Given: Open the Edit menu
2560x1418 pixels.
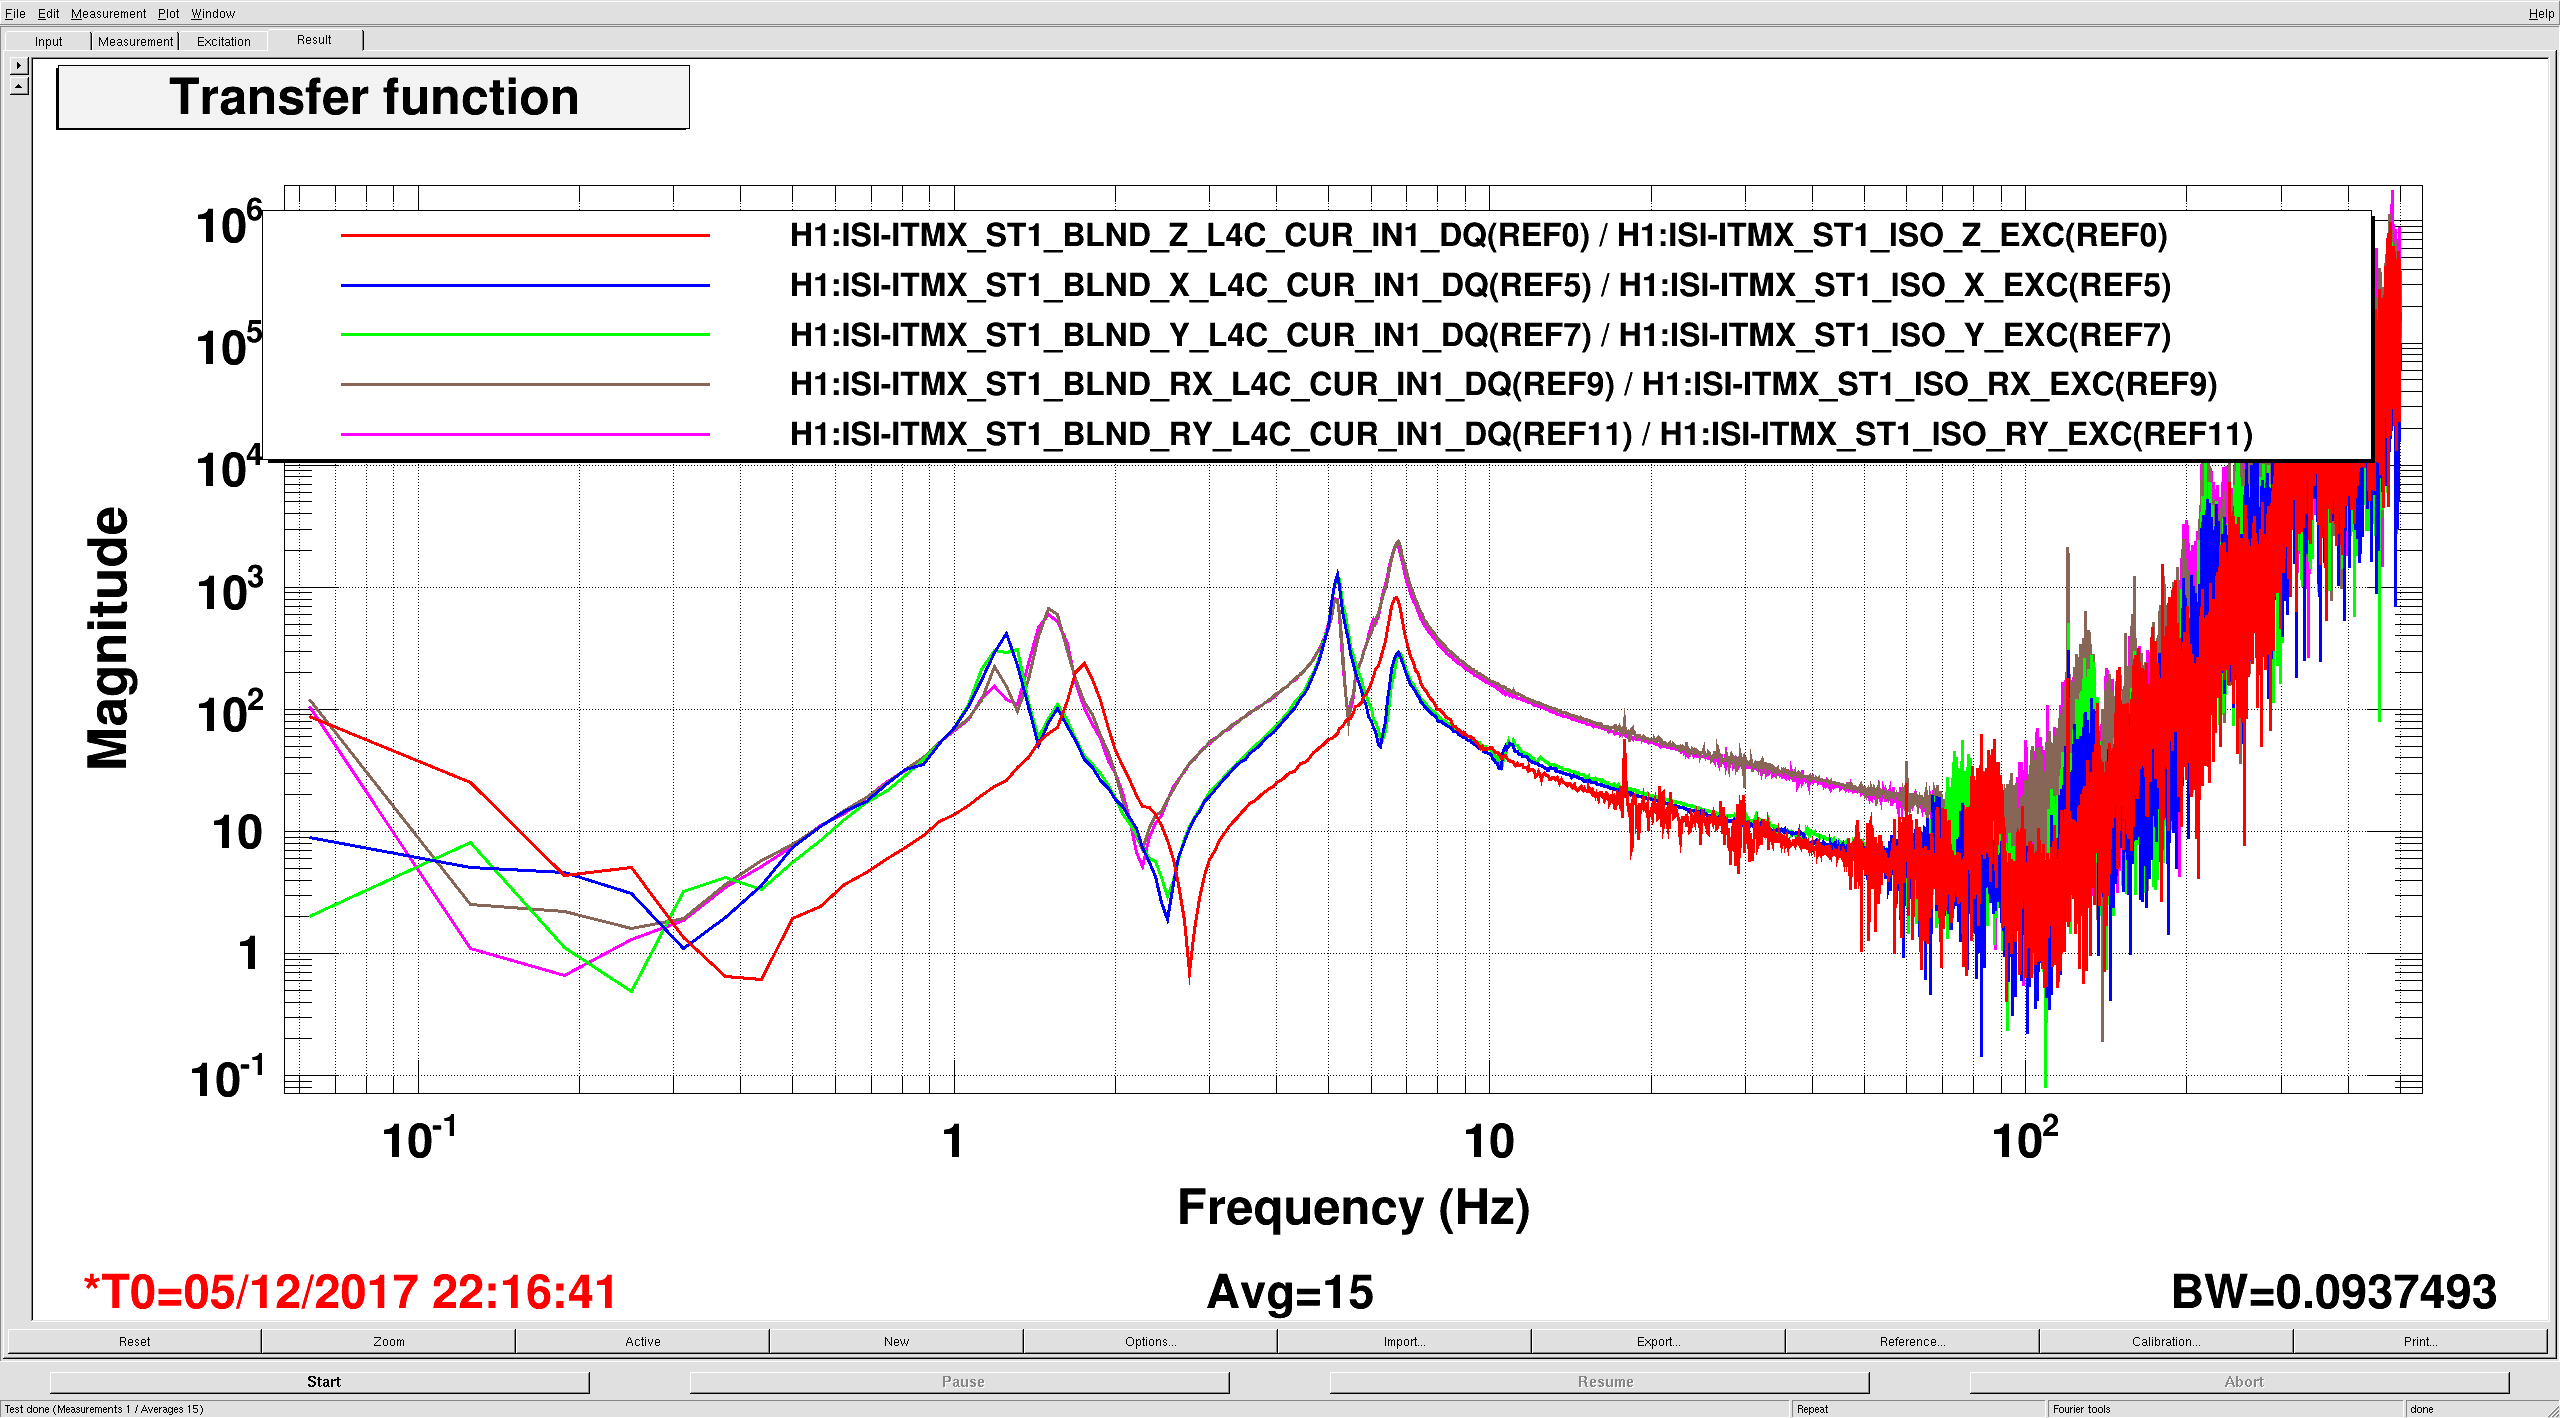Looking at the screenshot, I should click(48, 13).
